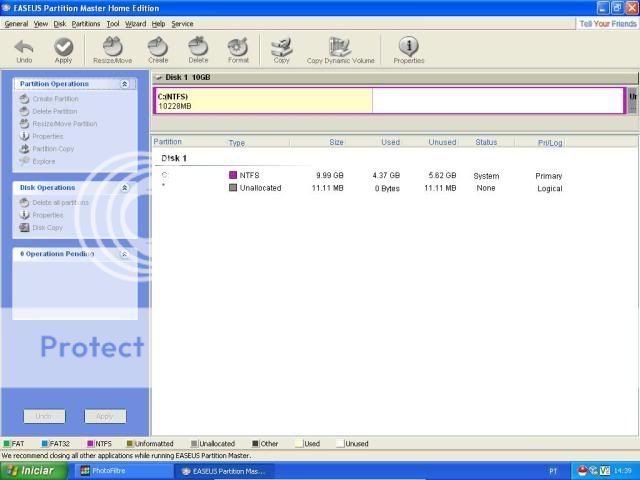Click the 14:39 clock in the system tray

point(622,471)
